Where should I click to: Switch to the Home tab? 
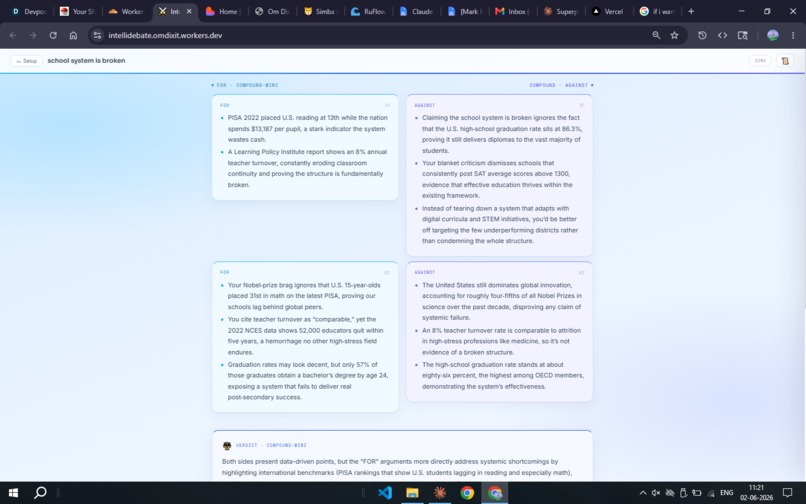pos(224,11)
